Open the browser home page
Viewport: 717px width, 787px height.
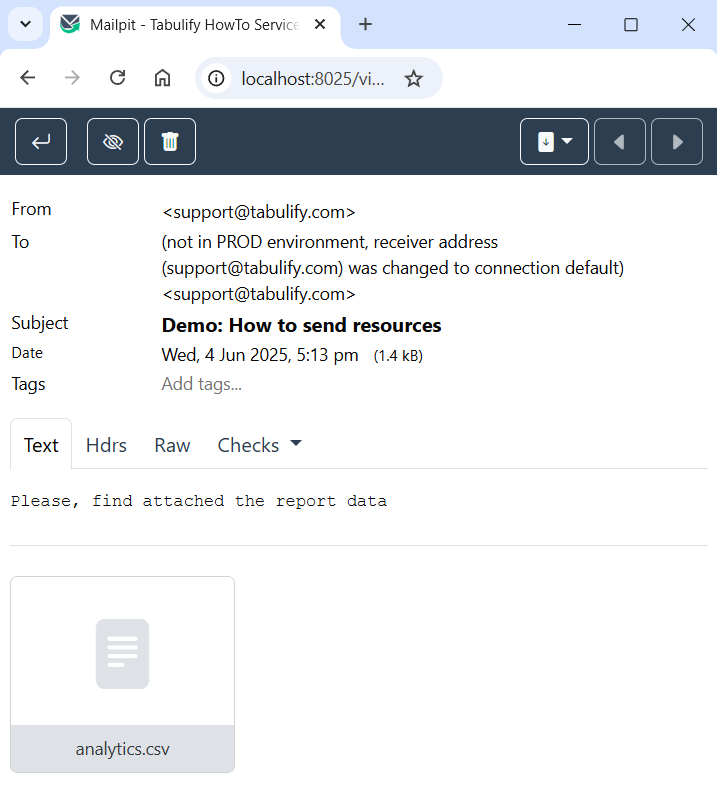162,78
